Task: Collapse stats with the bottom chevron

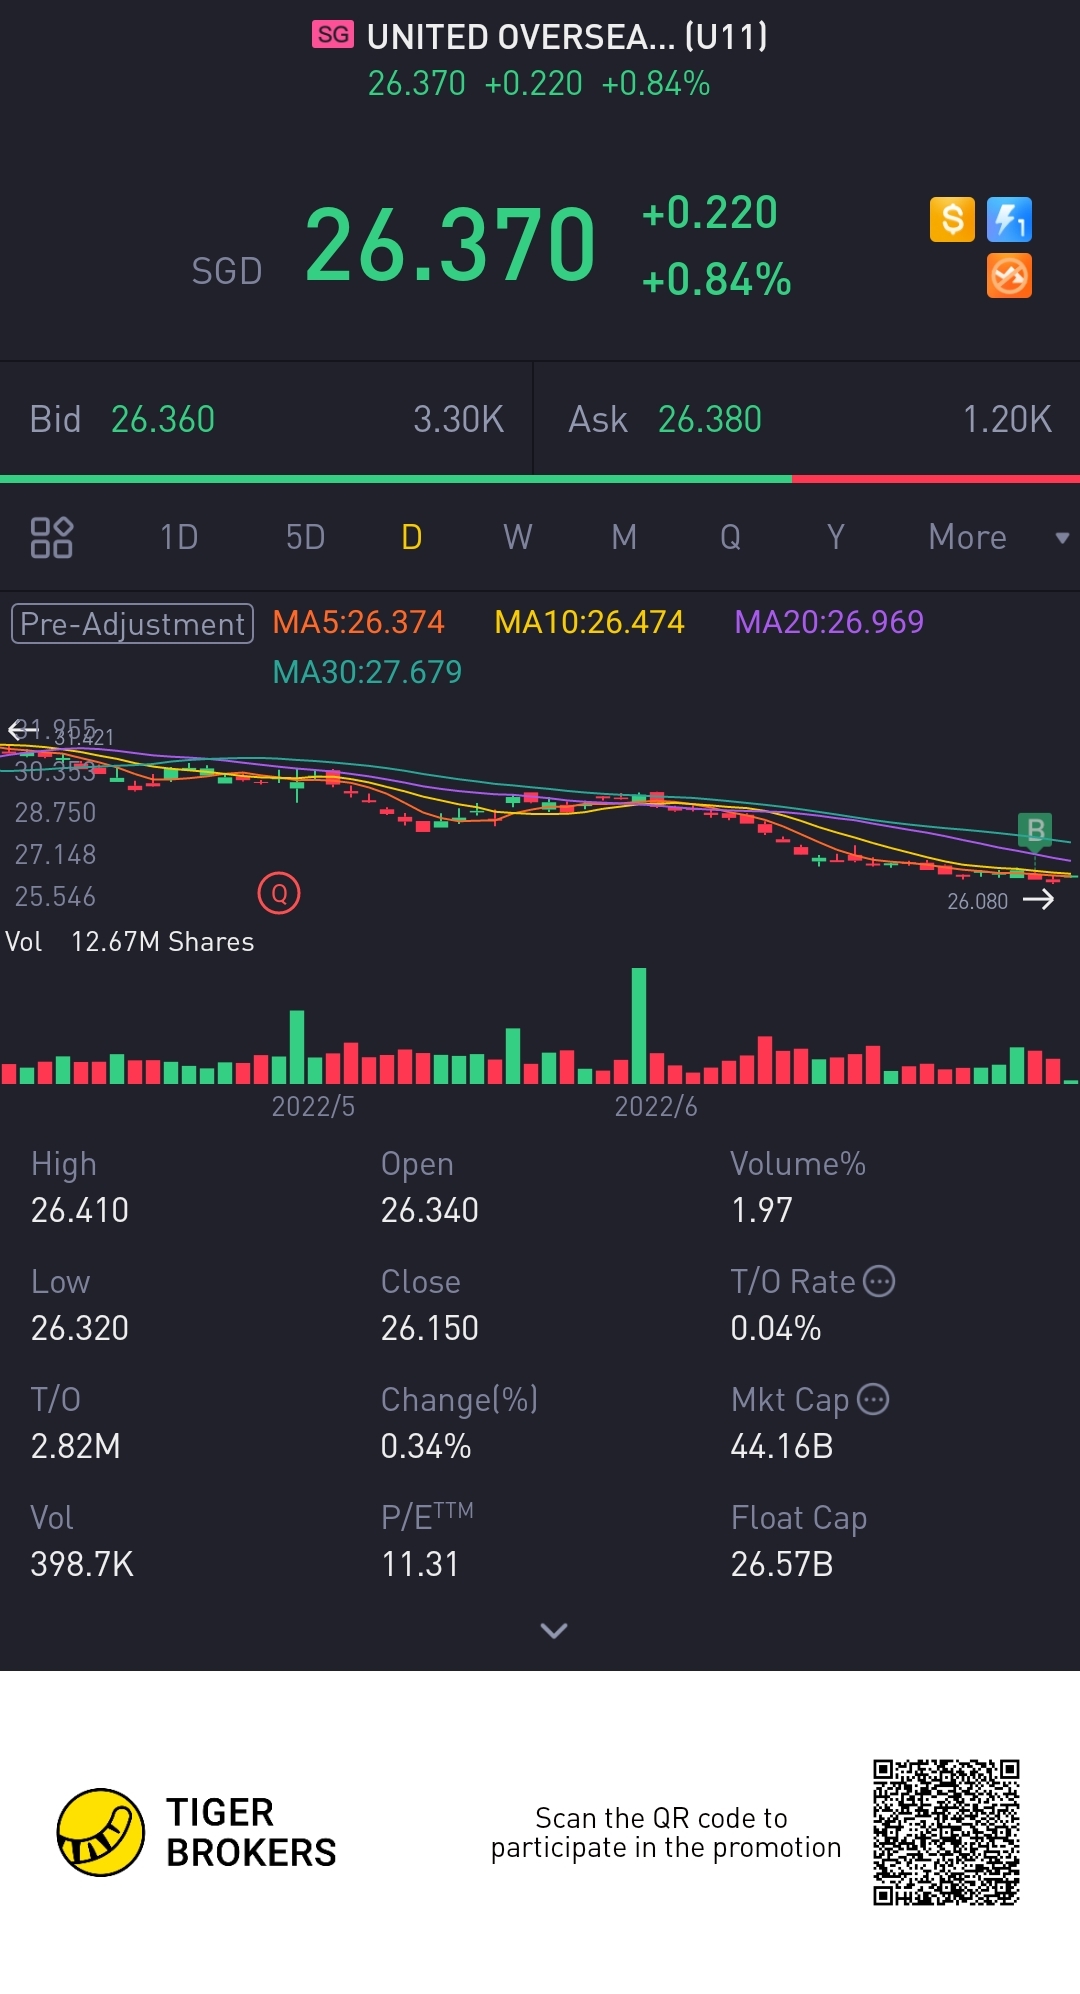Action: [x=553, y=1630]
